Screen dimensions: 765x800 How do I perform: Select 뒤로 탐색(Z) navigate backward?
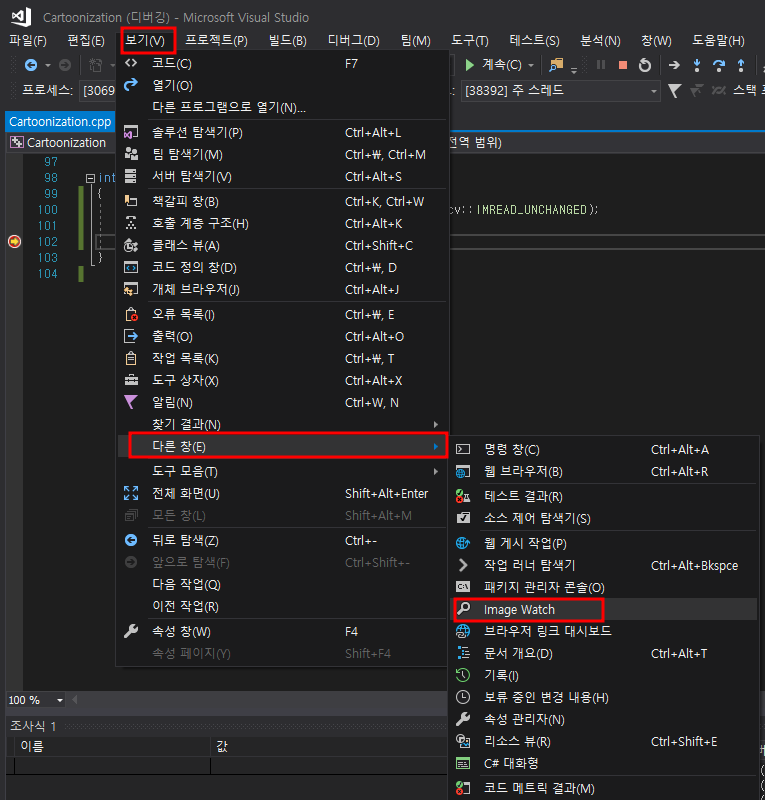(283, 540)
